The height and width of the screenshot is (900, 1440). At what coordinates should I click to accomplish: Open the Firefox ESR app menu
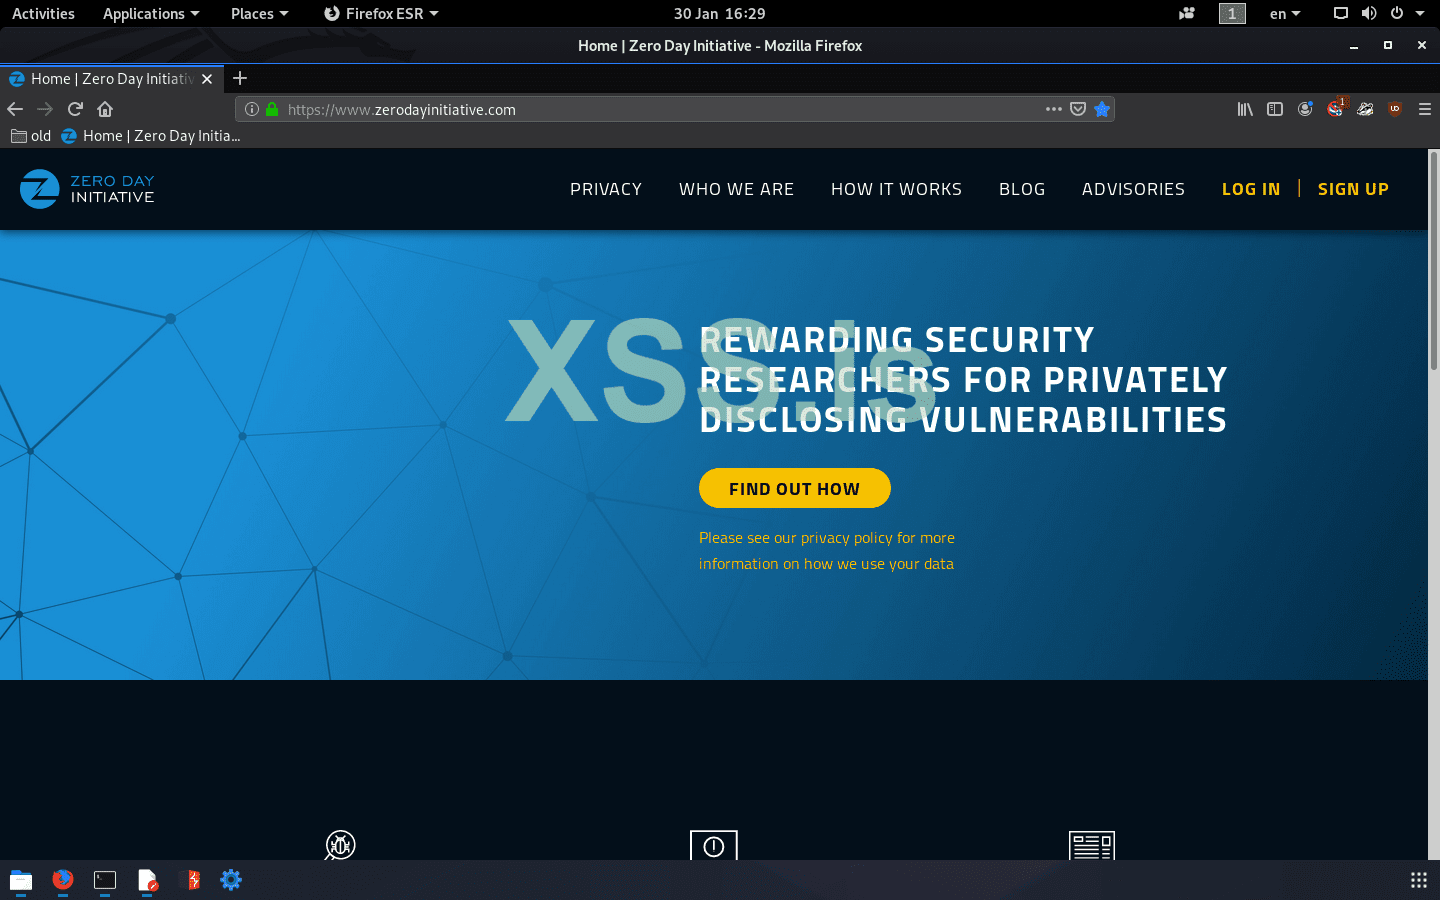click(381, 13)
